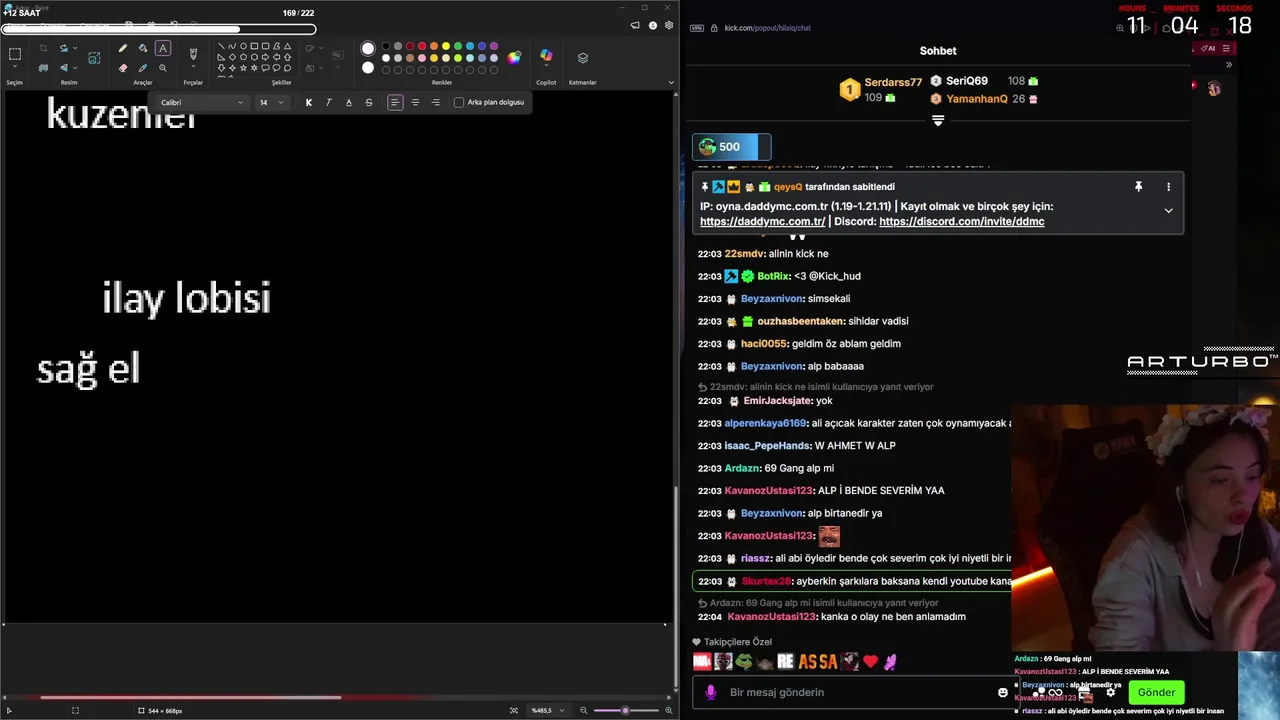
Task: Click the browser address bar kick.com URL
Action: coord(767,28)
